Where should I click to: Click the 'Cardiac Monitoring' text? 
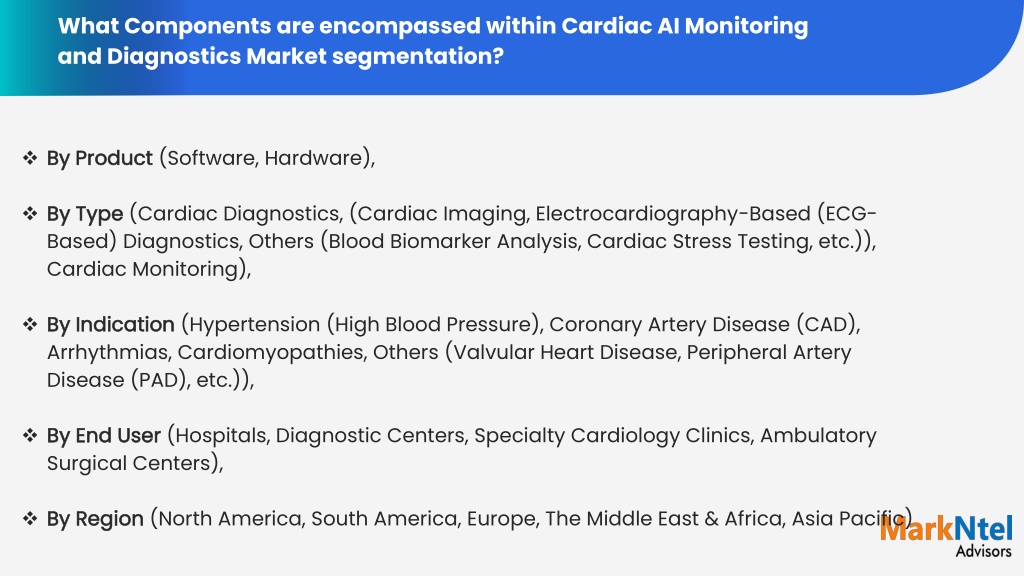(x=142, y=269)
